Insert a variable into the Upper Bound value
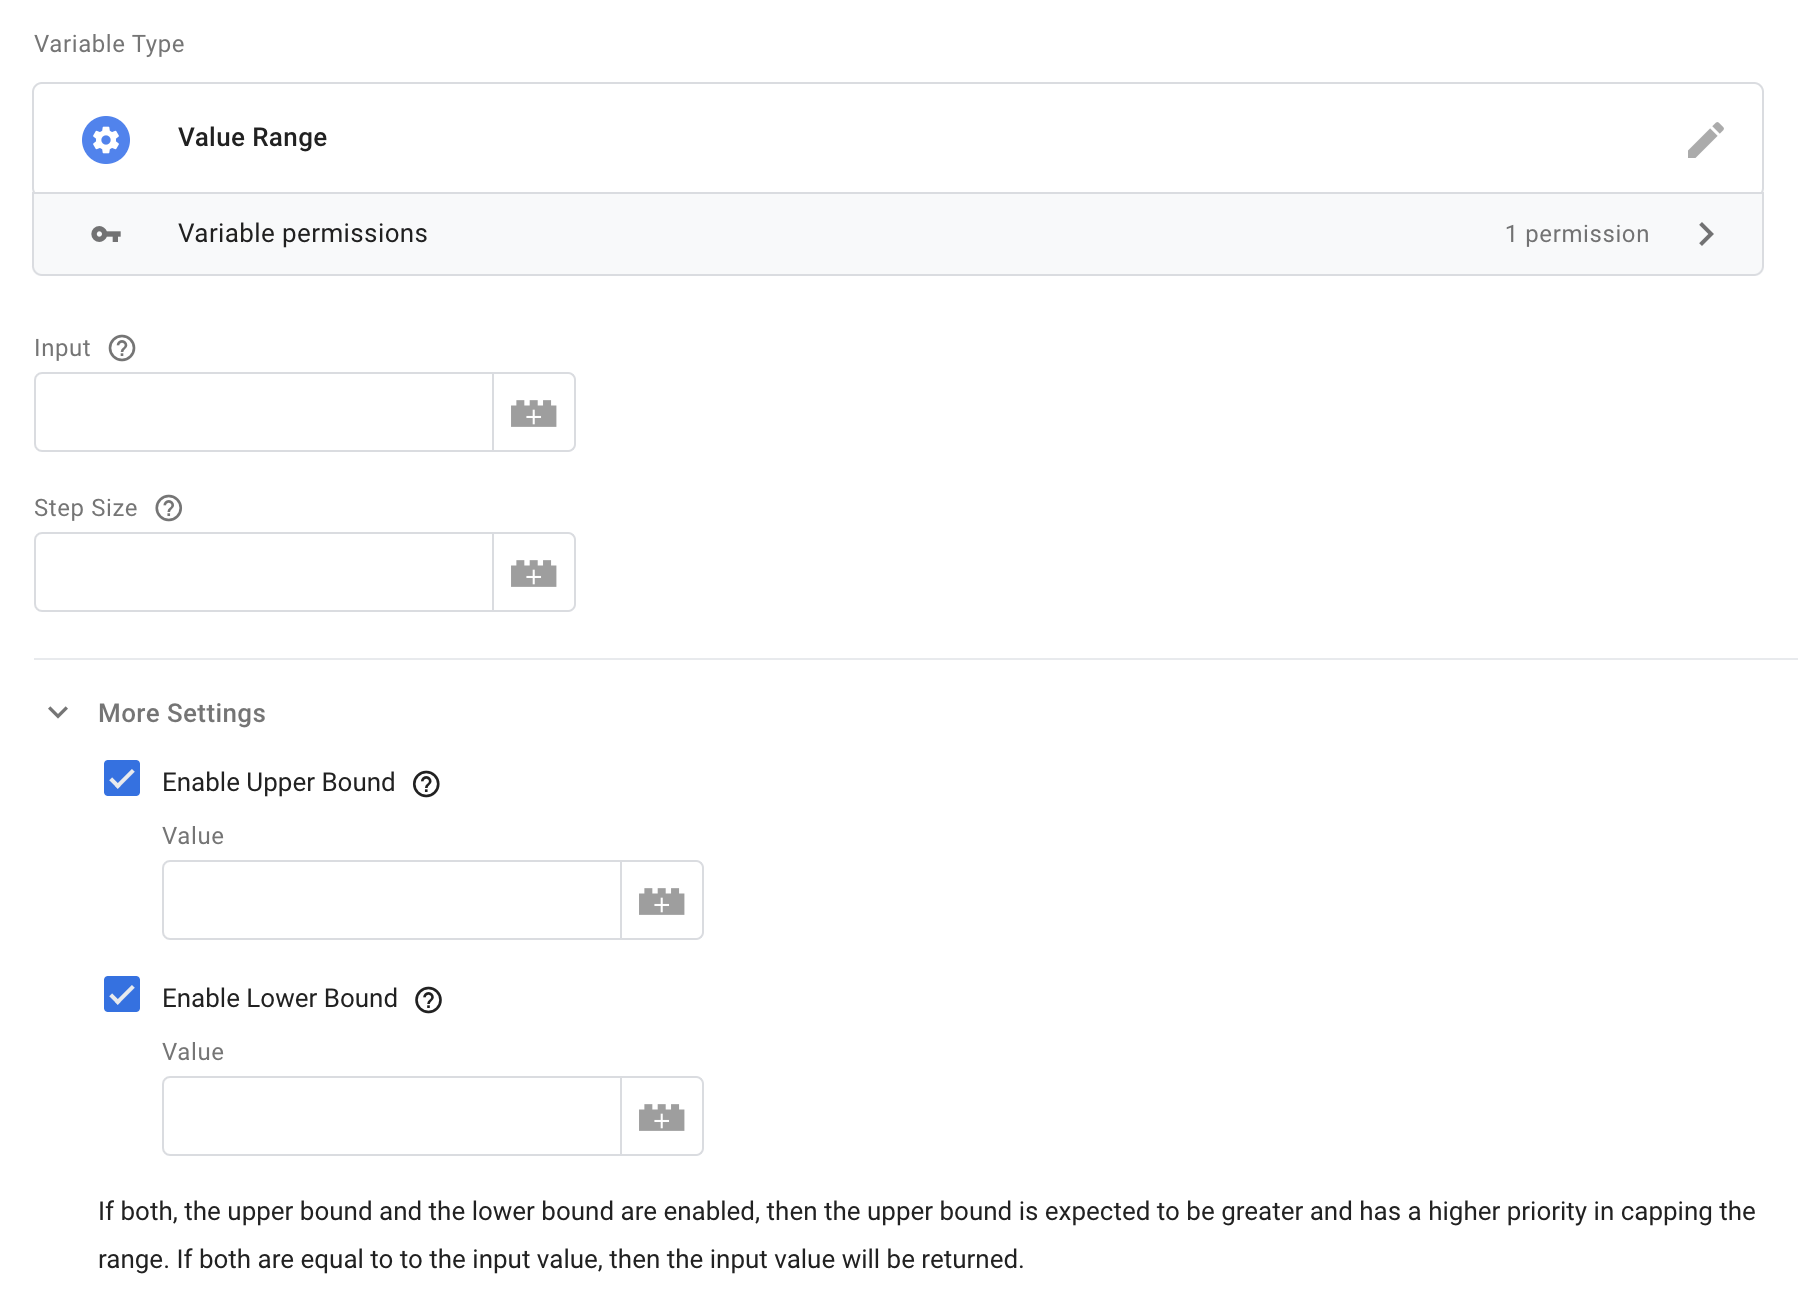This screenshot has width=1798, height=1294. tap(662, 900)
